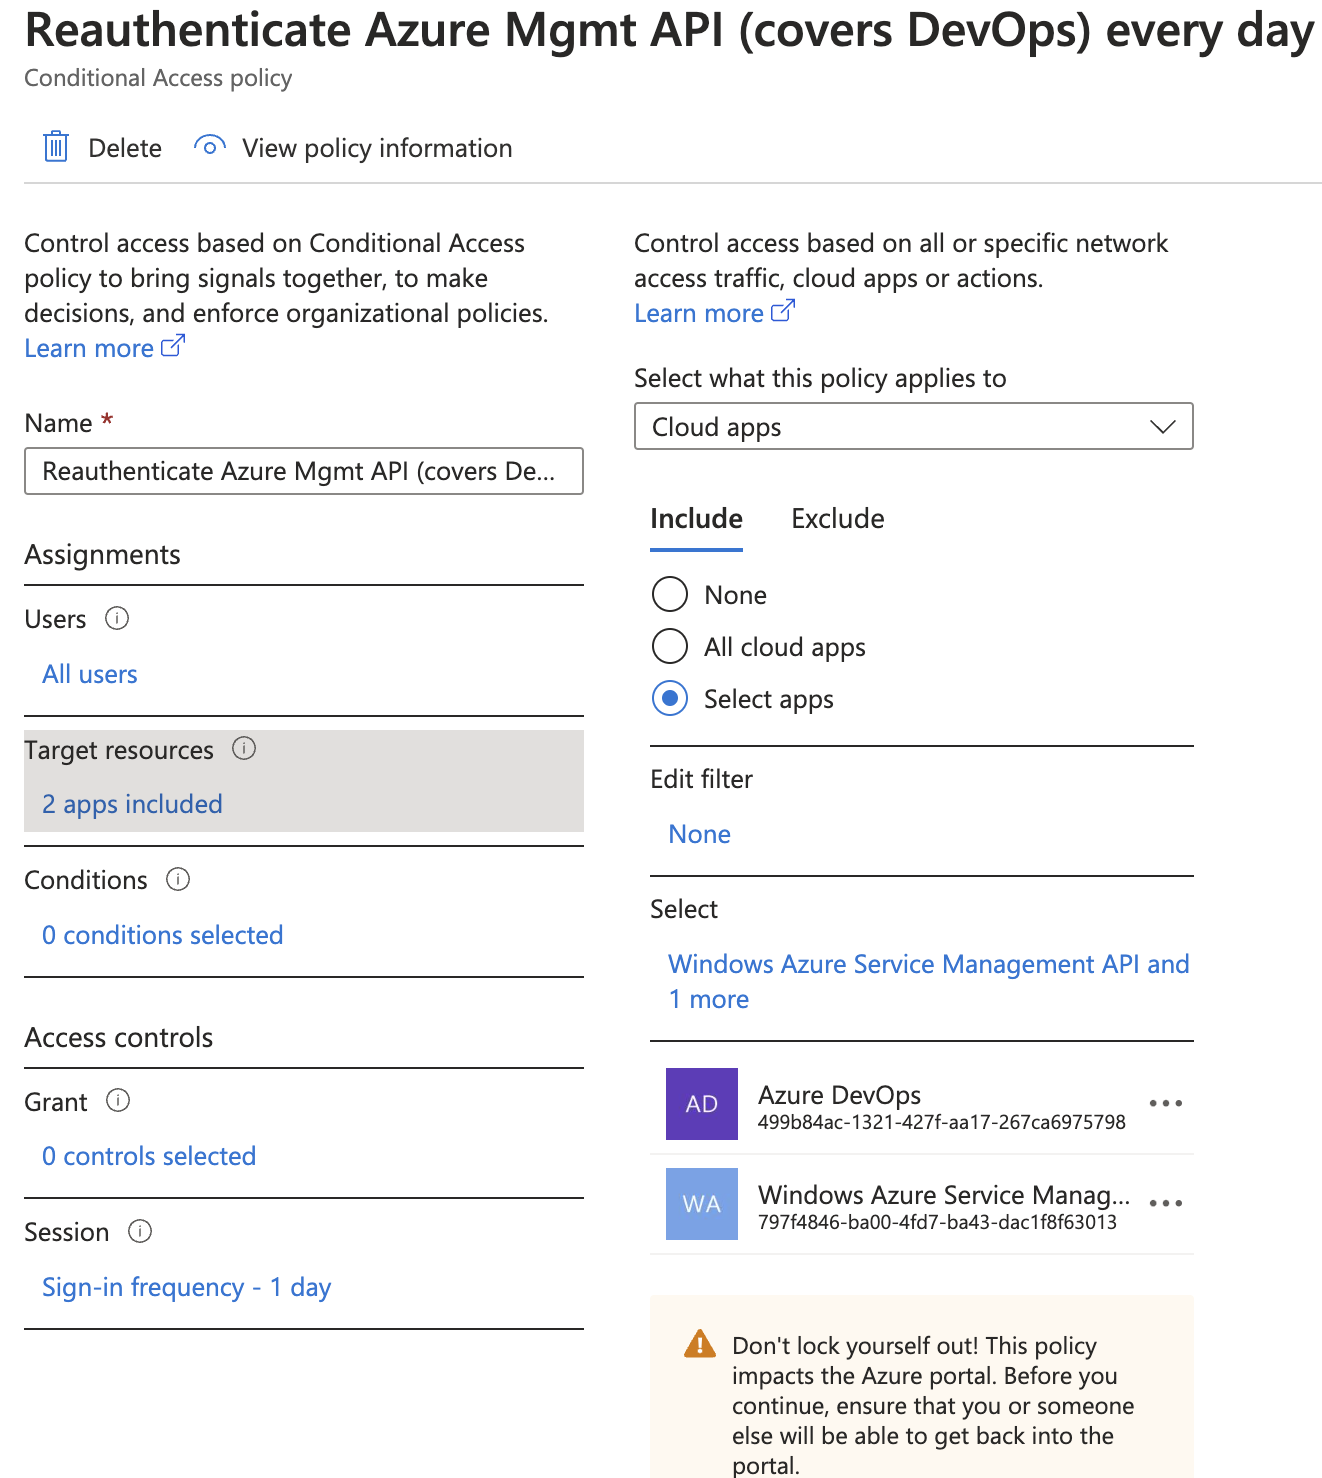1322x1478 pixels.
Task: Click the Grant info icon
Action: [x=118, y=1100]
